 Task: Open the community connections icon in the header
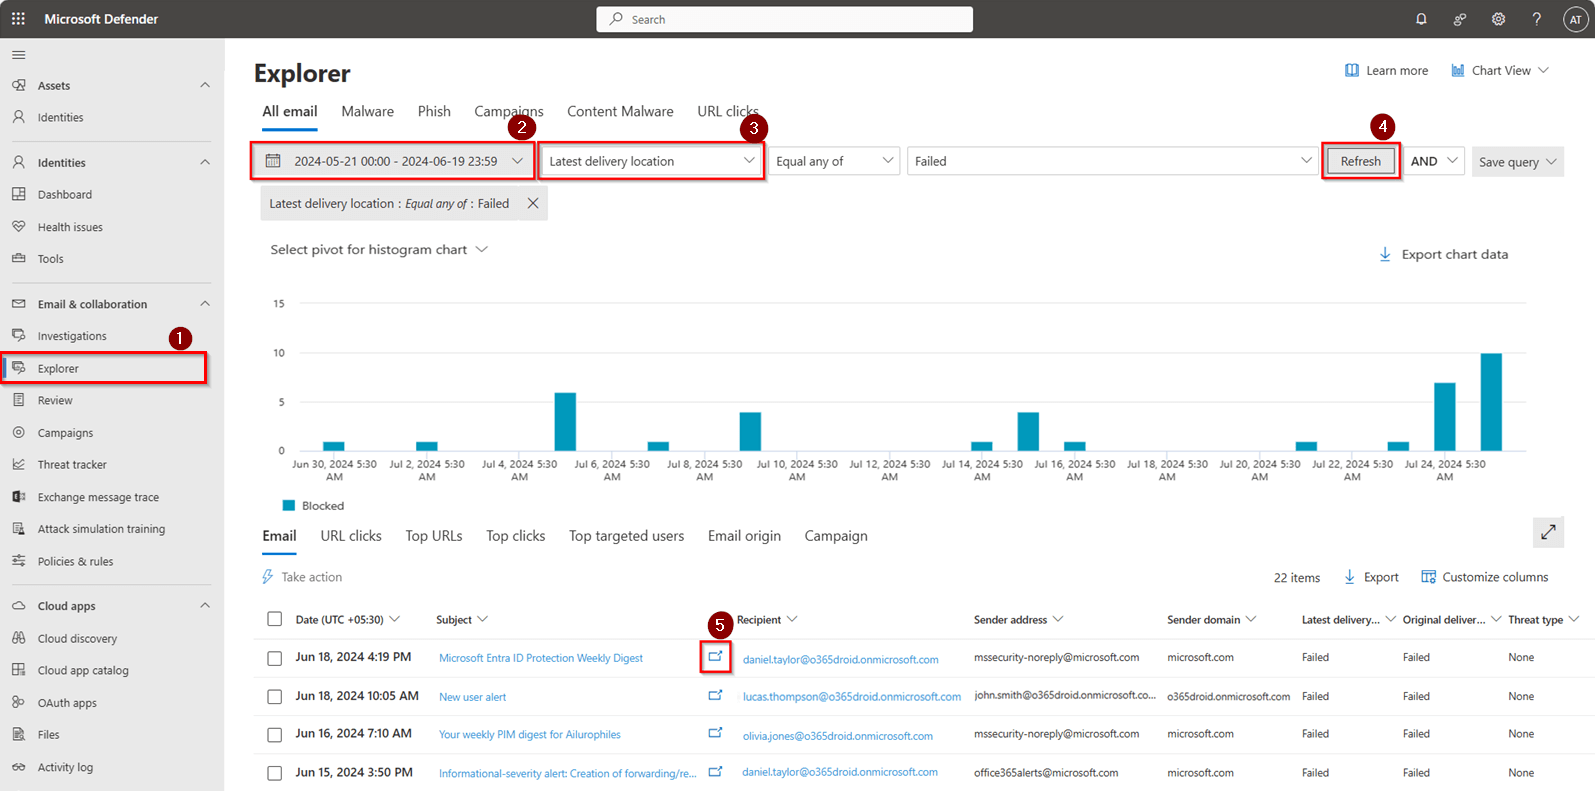(x=1460, y=19)
